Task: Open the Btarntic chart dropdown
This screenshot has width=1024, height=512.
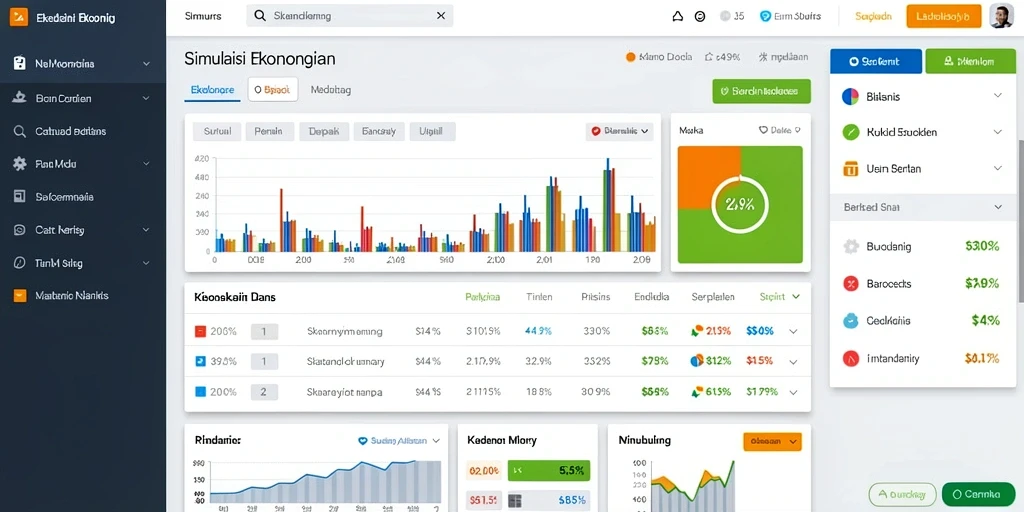Action: 620,131
